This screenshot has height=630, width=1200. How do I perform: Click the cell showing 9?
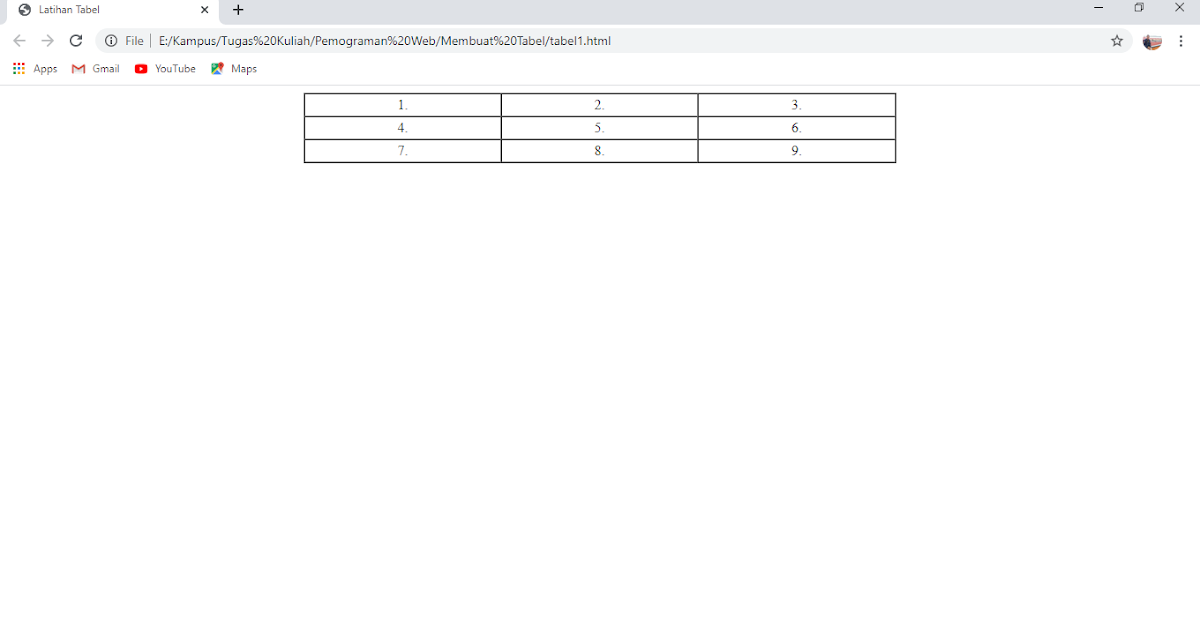click(x=796, y=151)
